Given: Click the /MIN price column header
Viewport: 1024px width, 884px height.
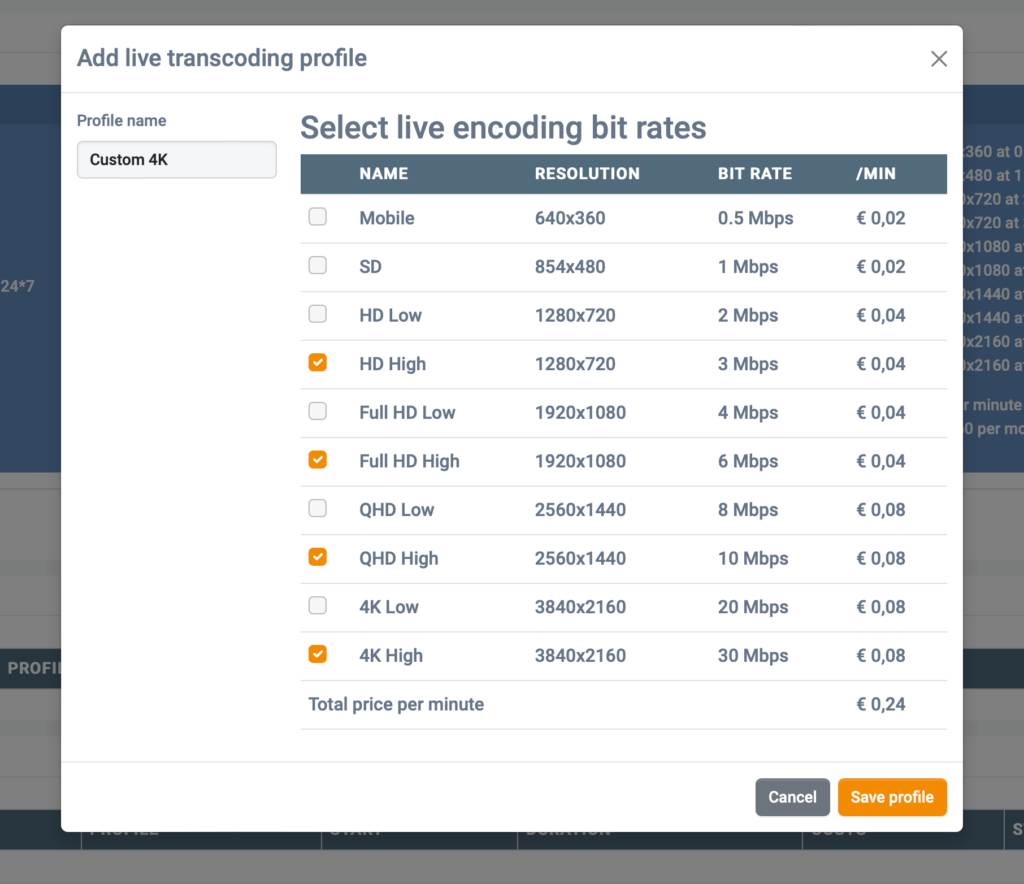Looking at the screenshot, I should 876,174.
